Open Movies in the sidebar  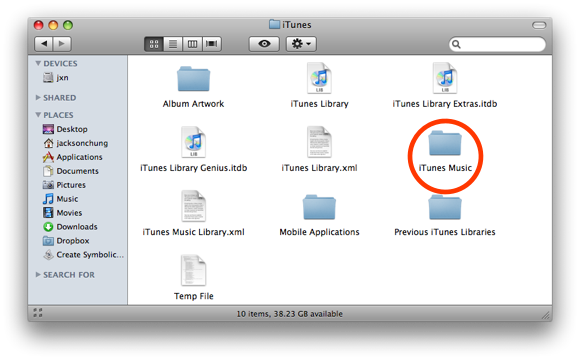[63, 213]
